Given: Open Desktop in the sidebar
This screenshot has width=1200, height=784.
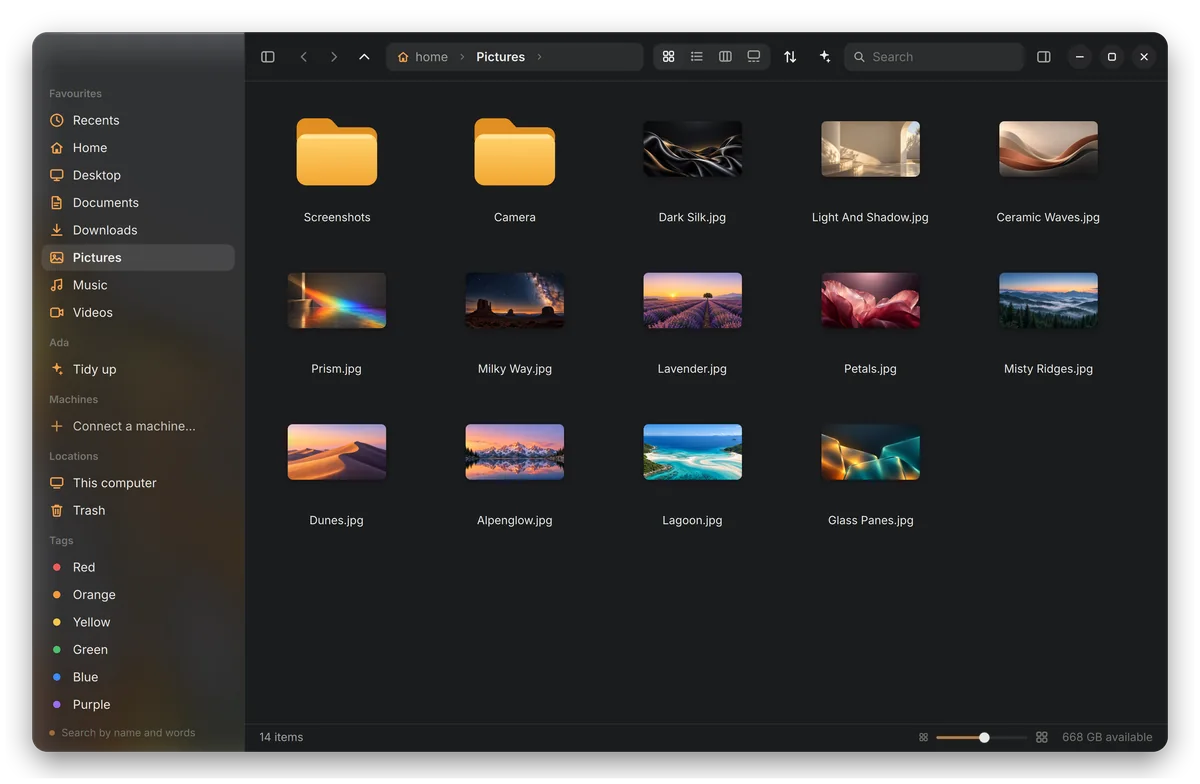Looking at the screenshot, I should pos(138,175).
